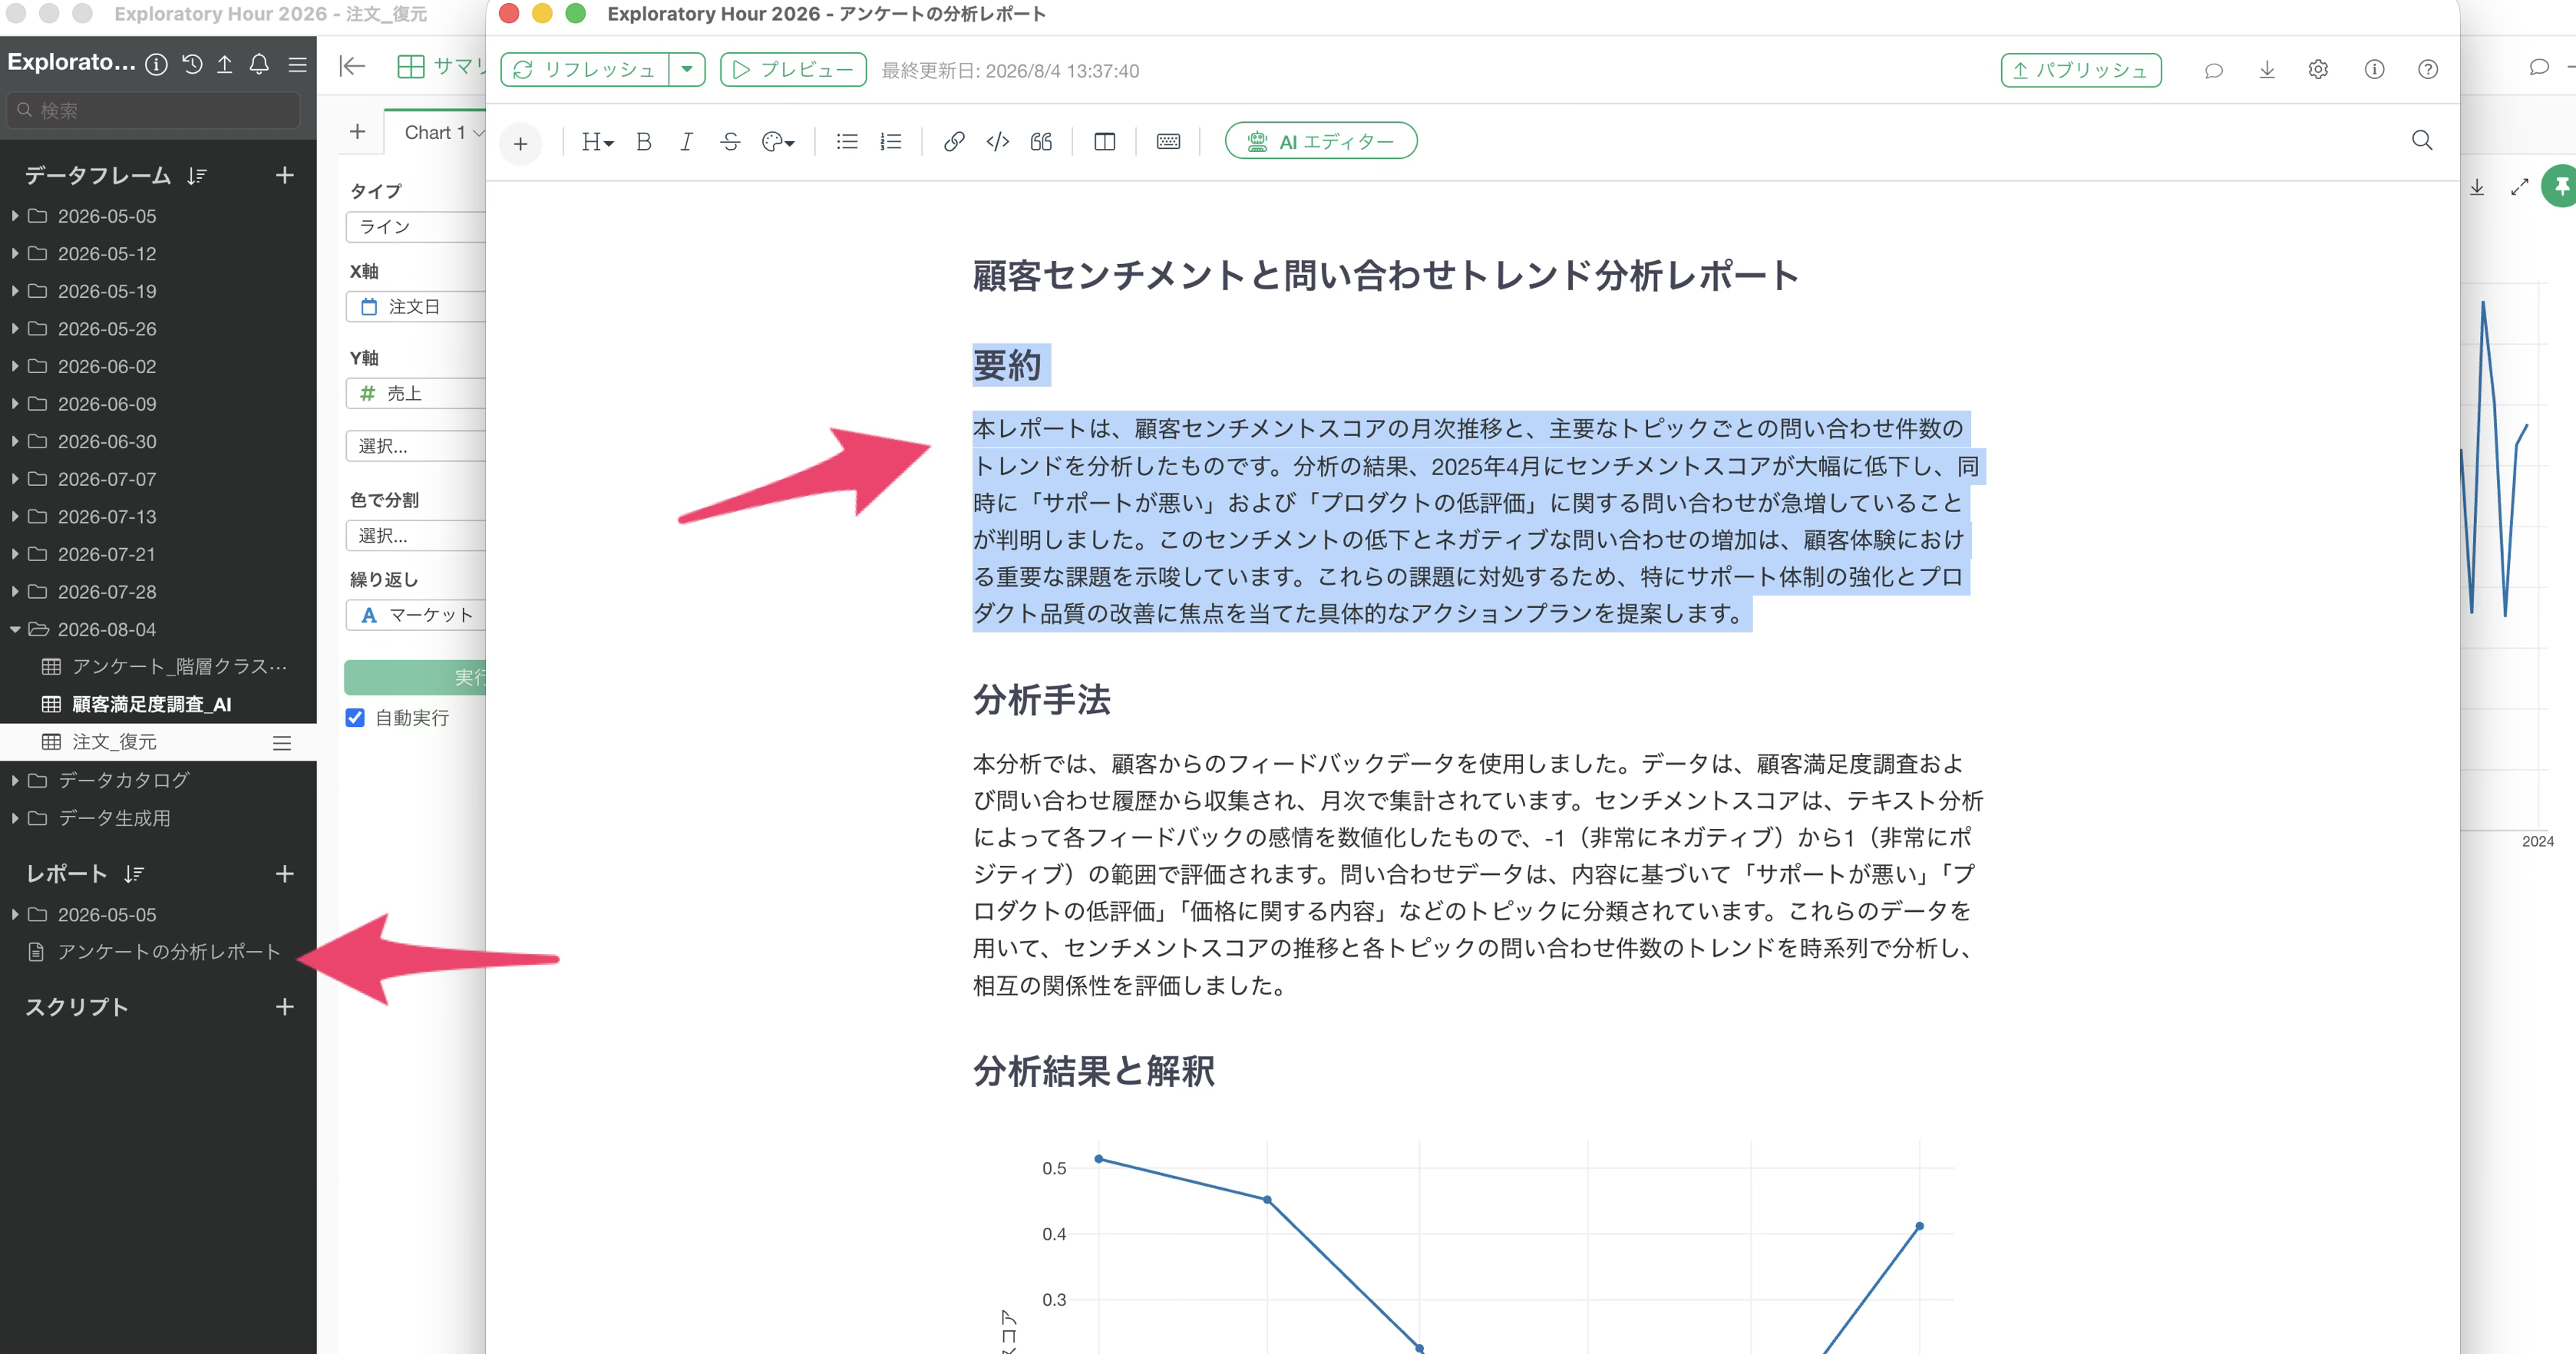
Task: Insert a hyperlink
Action: (954, 142)
